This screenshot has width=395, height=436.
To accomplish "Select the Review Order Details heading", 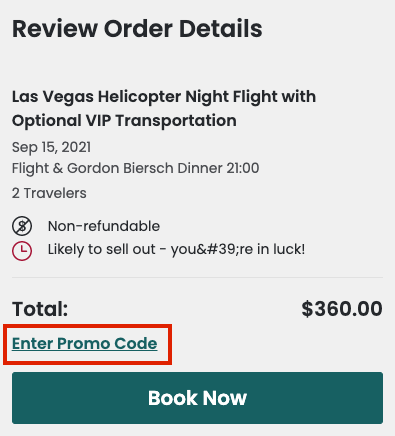I will coord(137,29).
